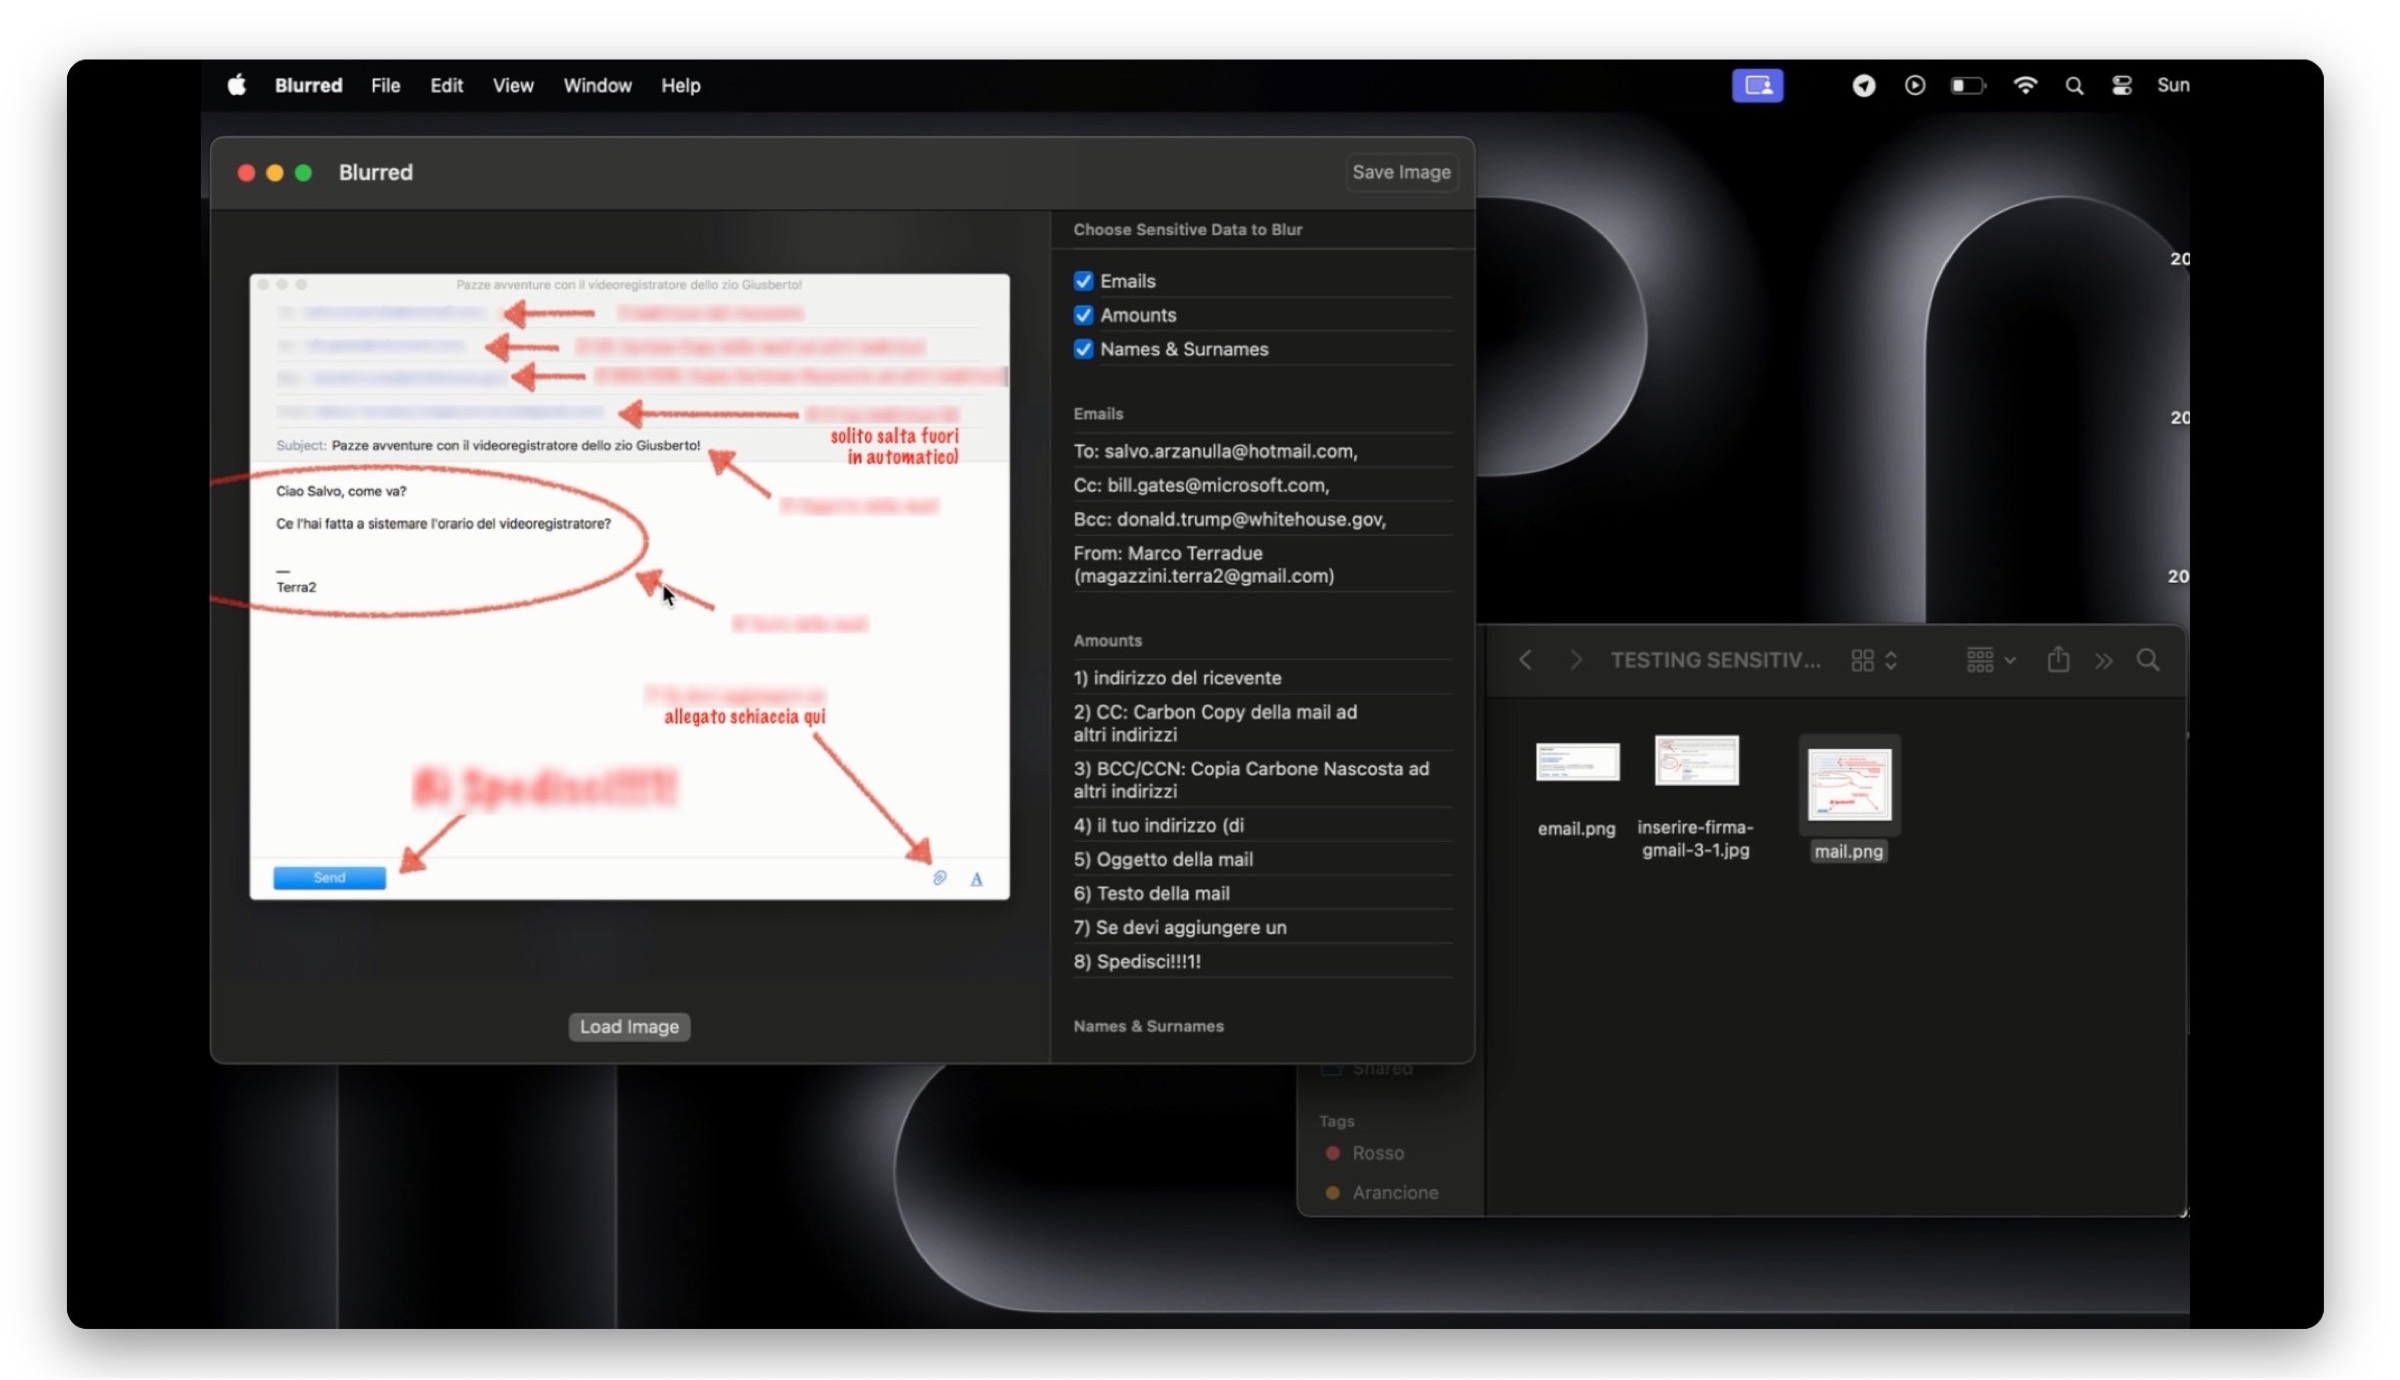
Task: Go back in Finder window
Action: pos(1525,660)
